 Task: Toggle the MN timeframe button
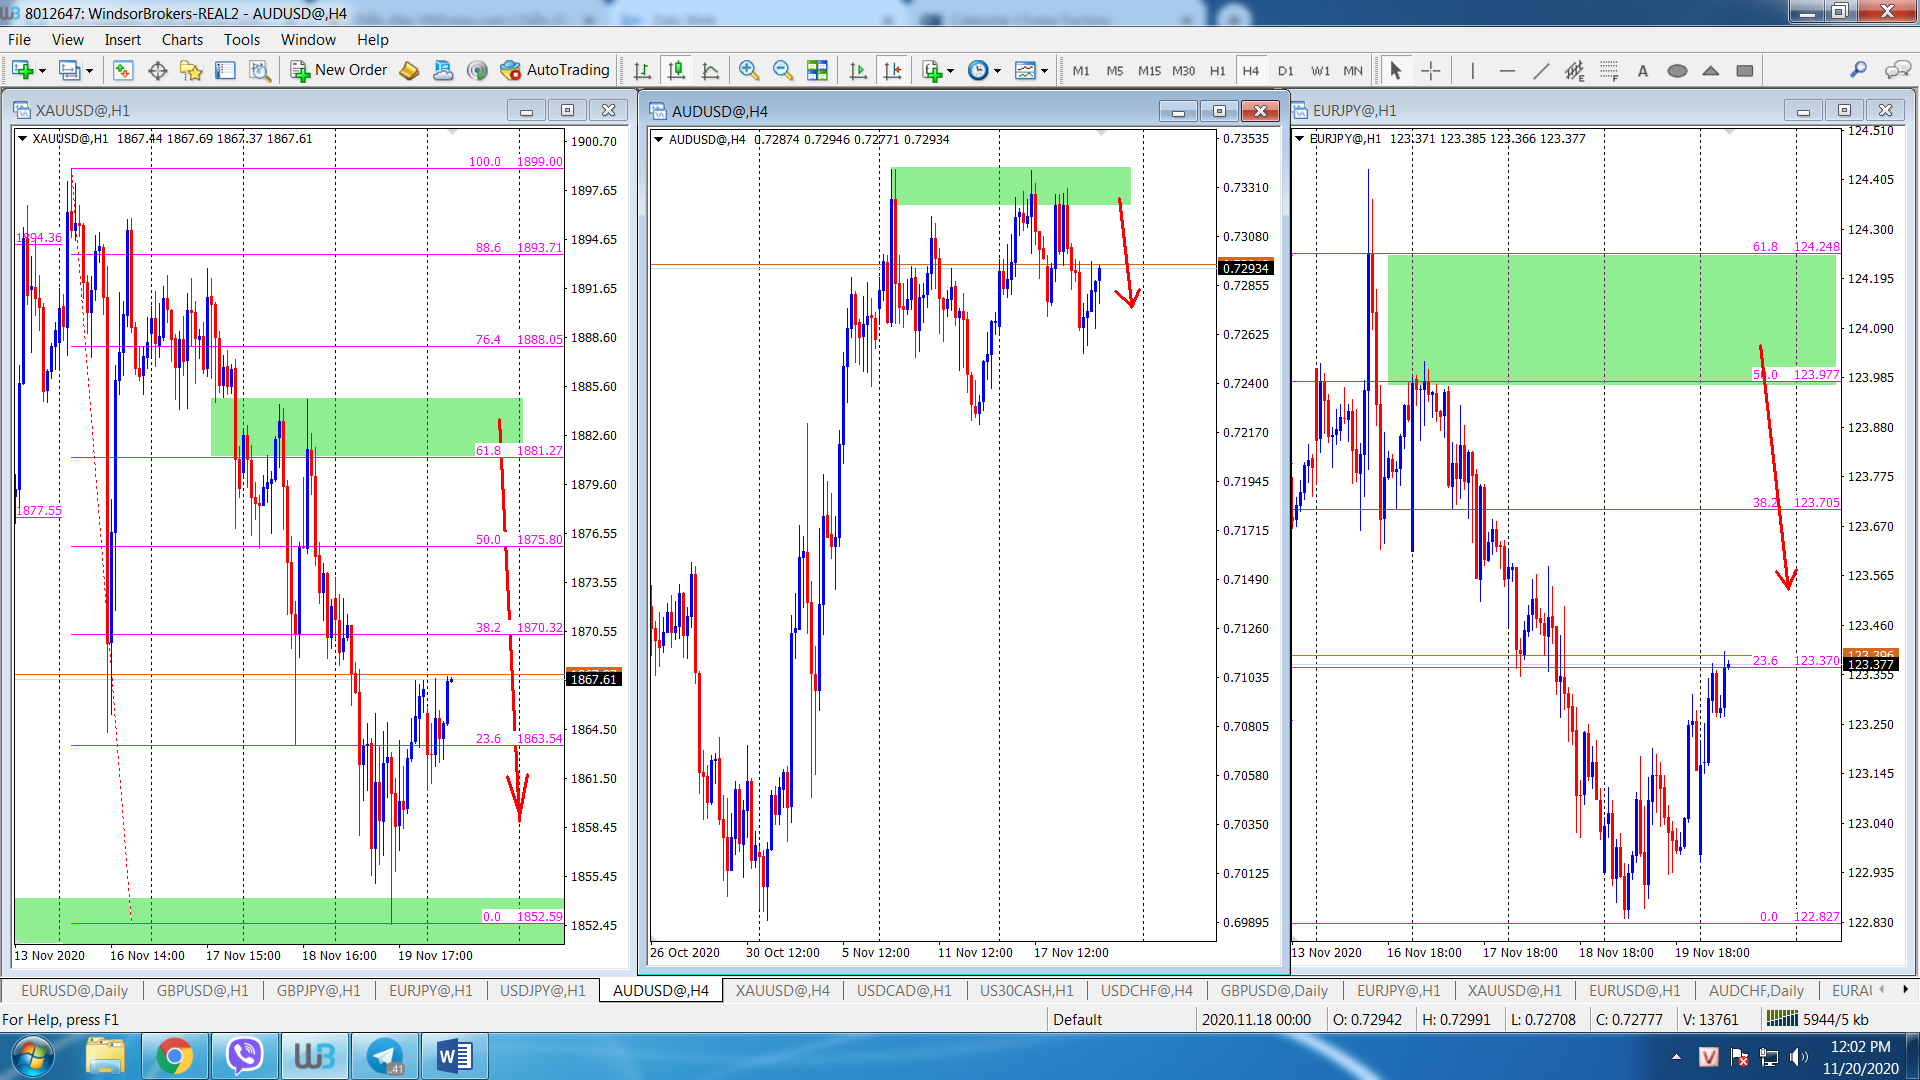tap(1353, 71)
